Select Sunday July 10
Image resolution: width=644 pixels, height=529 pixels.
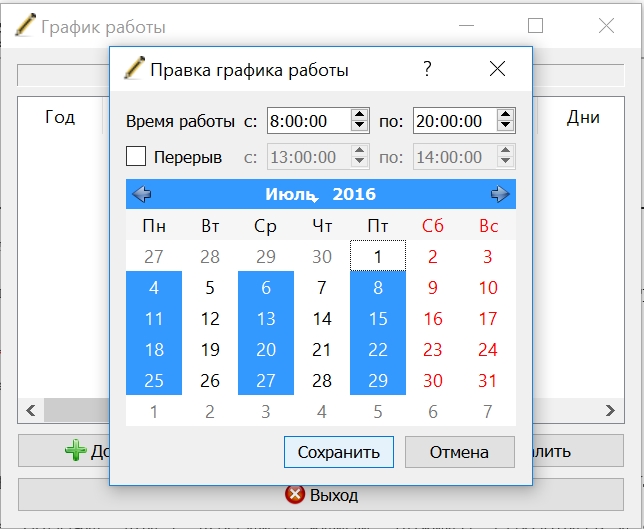(x=488, y=287)
